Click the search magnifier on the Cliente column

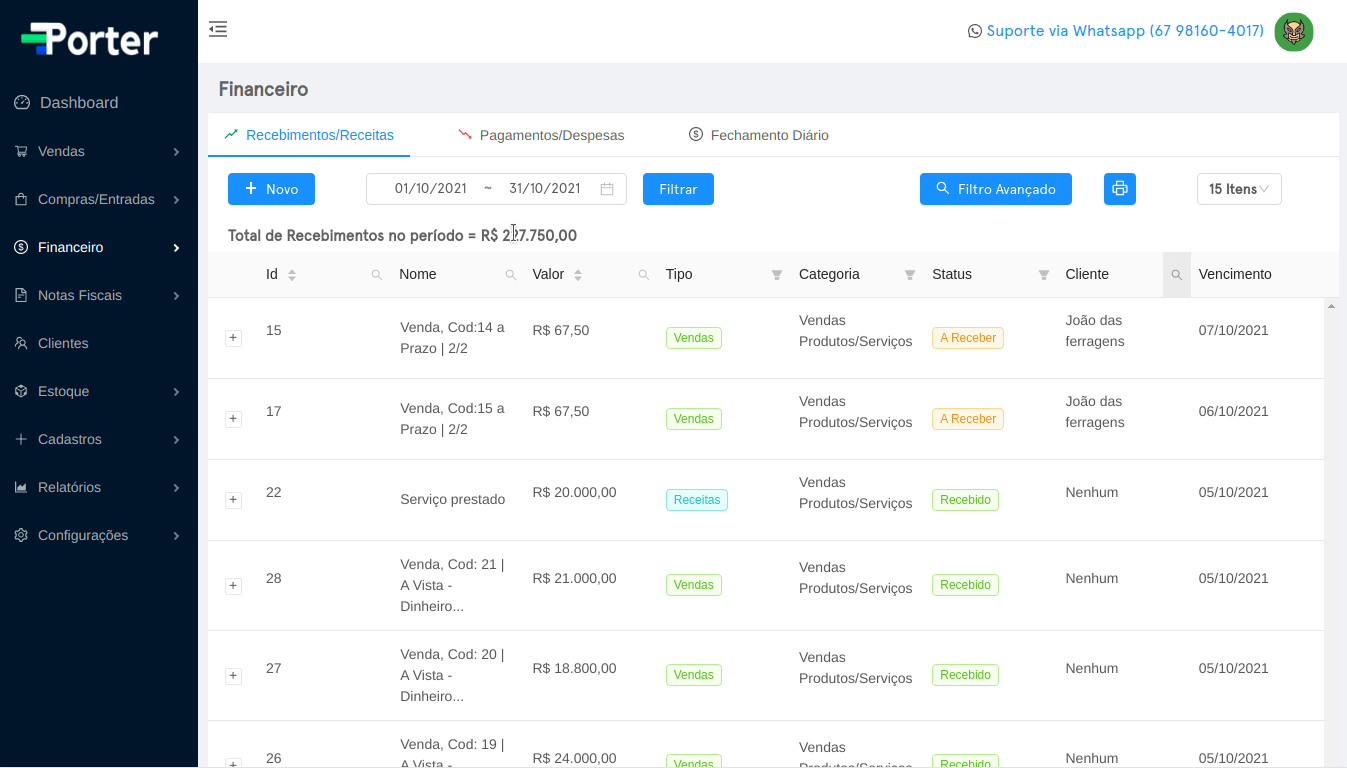click(x=1176, y=274)
